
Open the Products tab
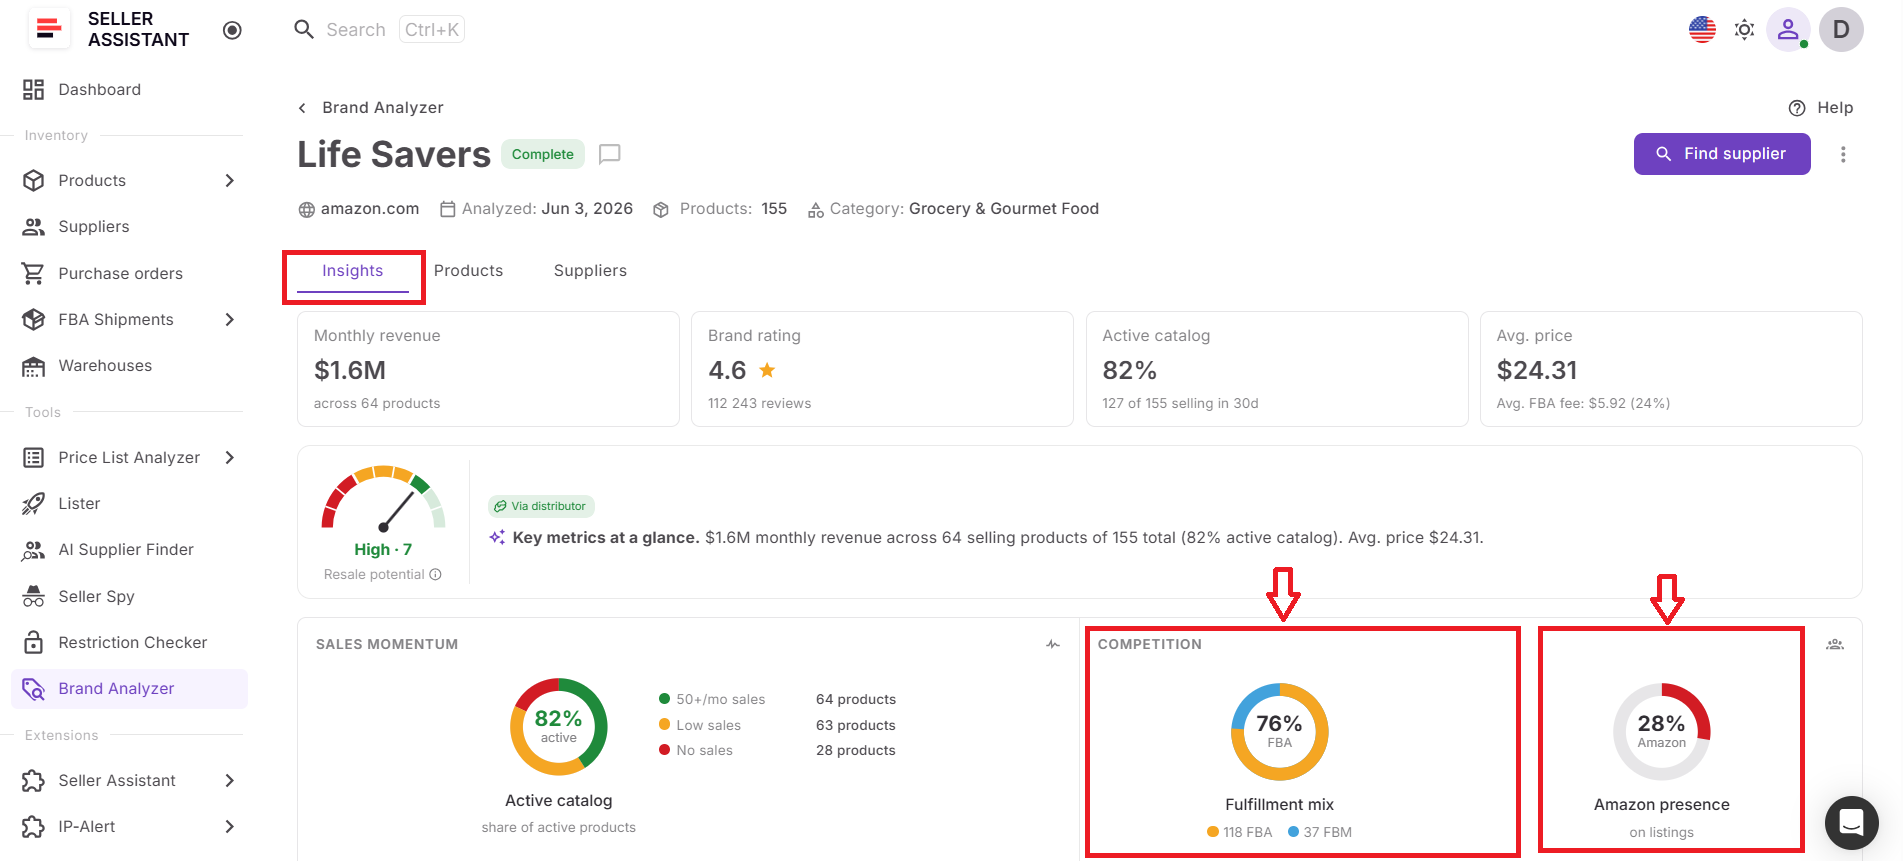468,271
